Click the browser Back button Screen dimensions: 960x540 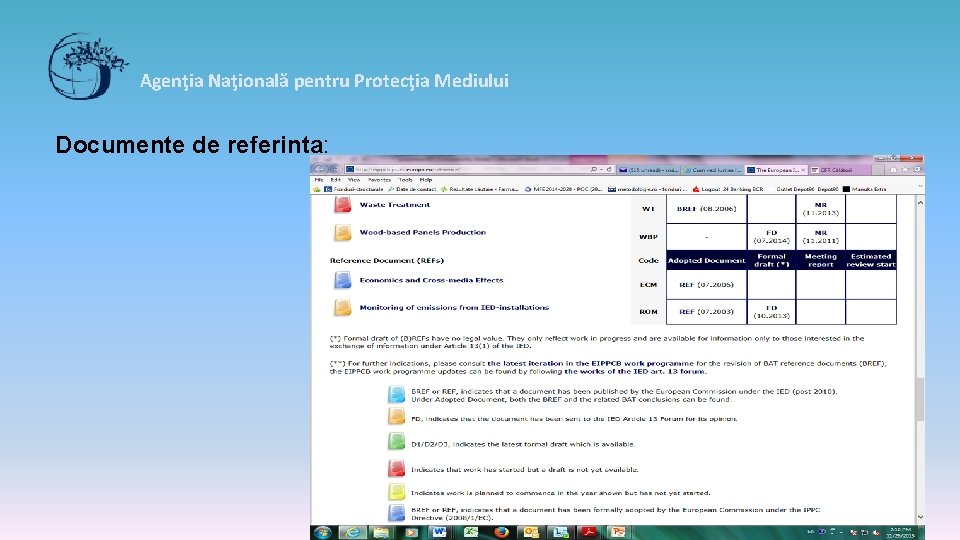pos(320,169)
